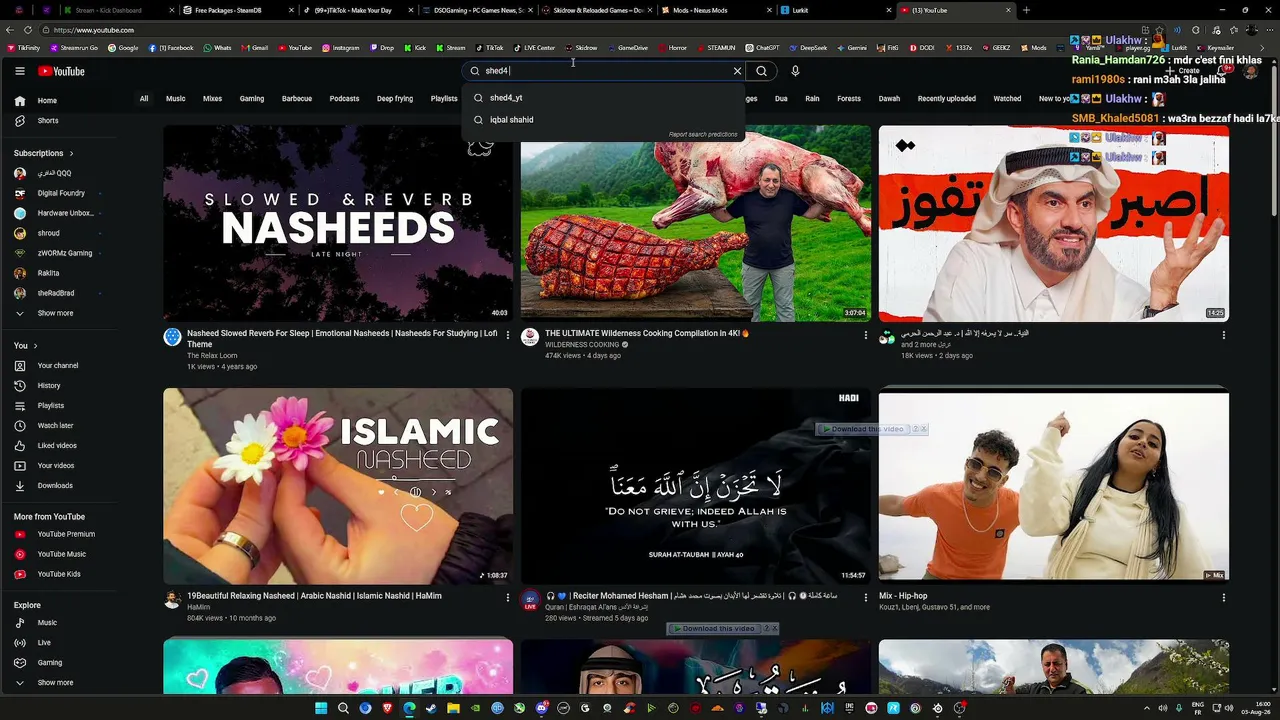Select the Watched filter chip

click(x=1007, y=99)
